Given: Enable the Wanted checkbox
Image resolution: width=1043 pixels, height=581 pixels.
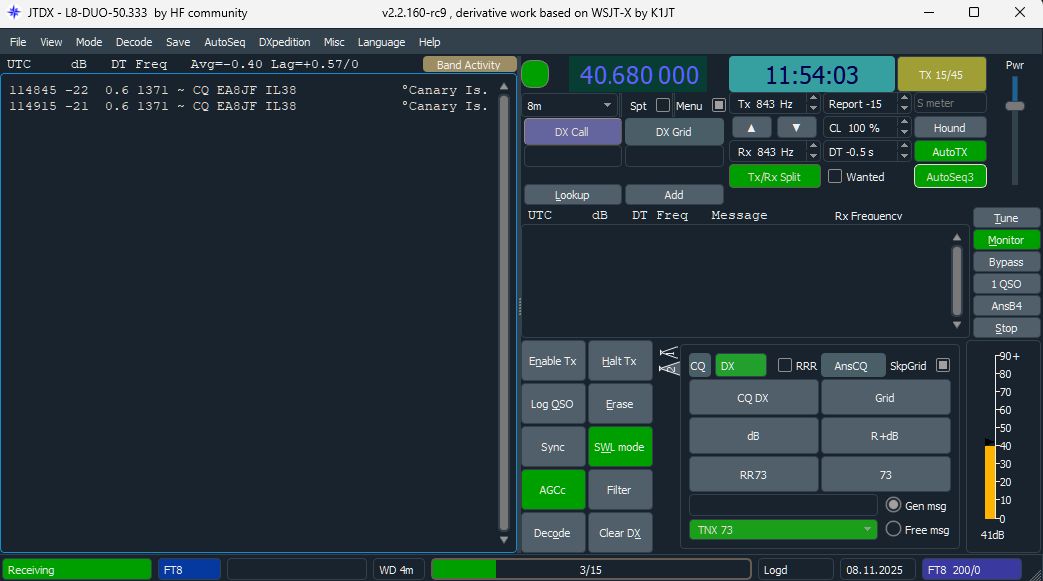Looking at the screenshot, I should pyautogui.click(x=835, y=176).
